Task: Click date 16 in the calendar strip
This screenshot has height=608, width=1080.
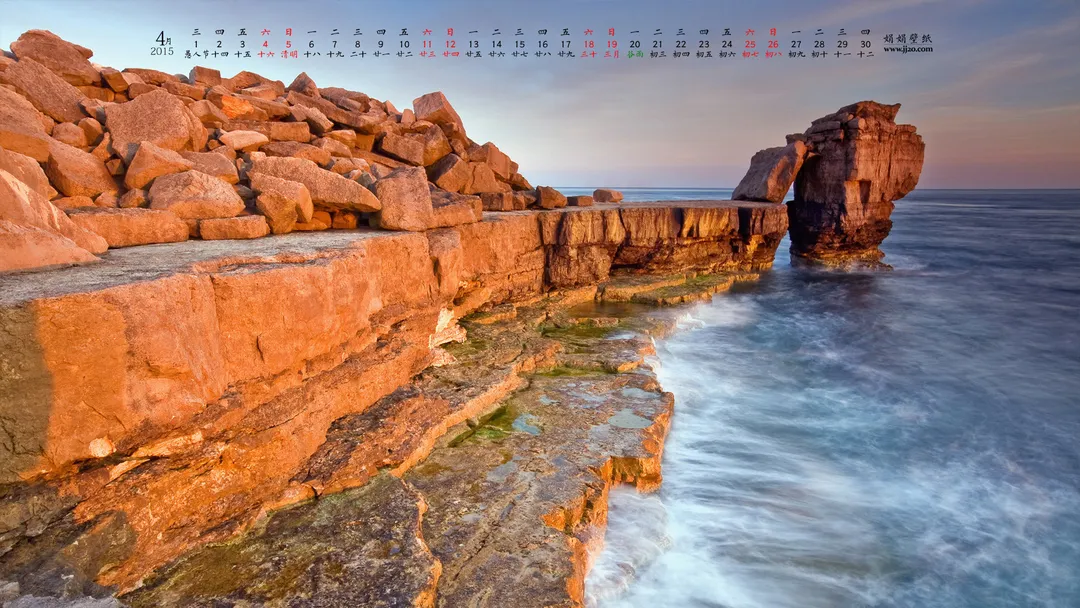Action: pyautogui.click(x=542, y=44)
